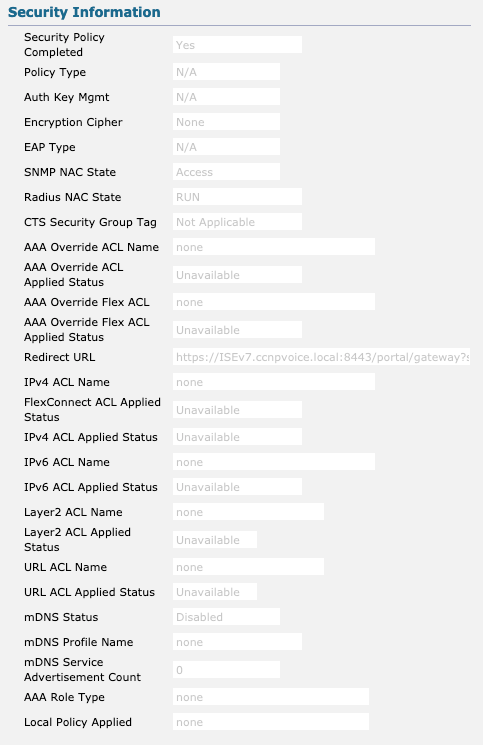
Task: Select the Layer2 ACL Name field
Action: [248, 512]
